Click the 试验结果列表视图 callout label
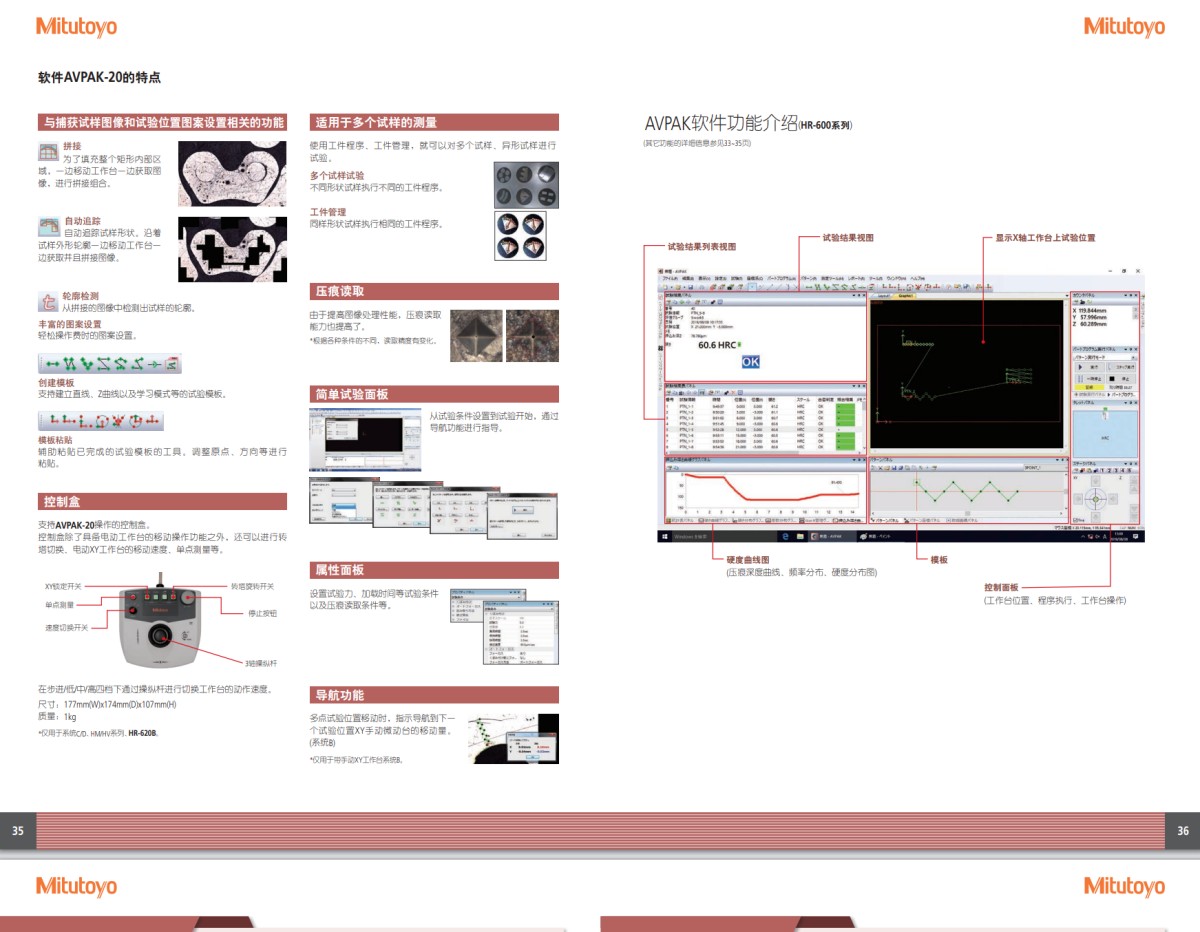The height and width of the screenshot is (932, 1200). point(701,245)
